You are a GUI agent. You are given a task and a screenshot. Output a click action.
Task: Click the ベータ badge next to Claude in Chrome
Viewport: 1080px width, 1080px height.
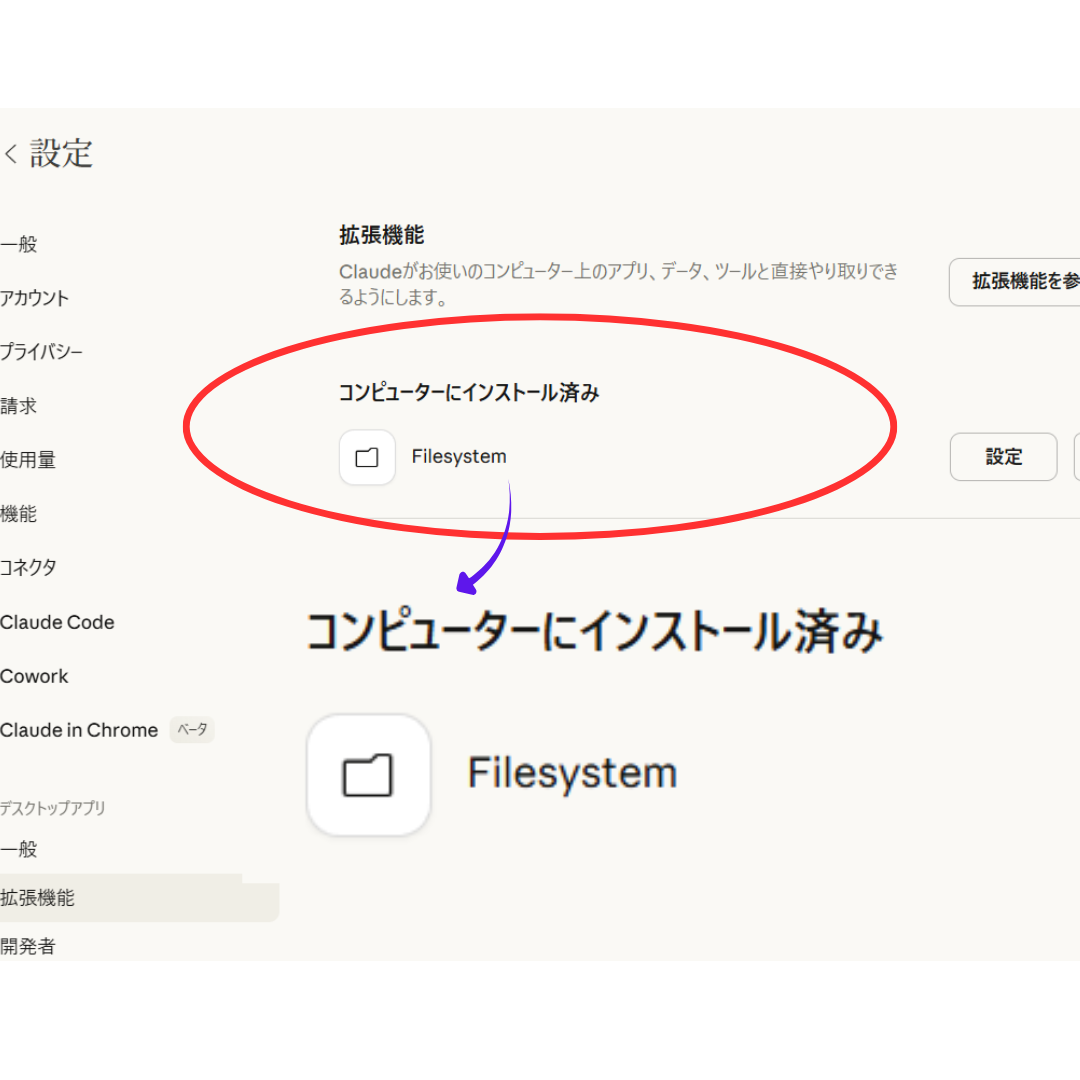[192, 730]
